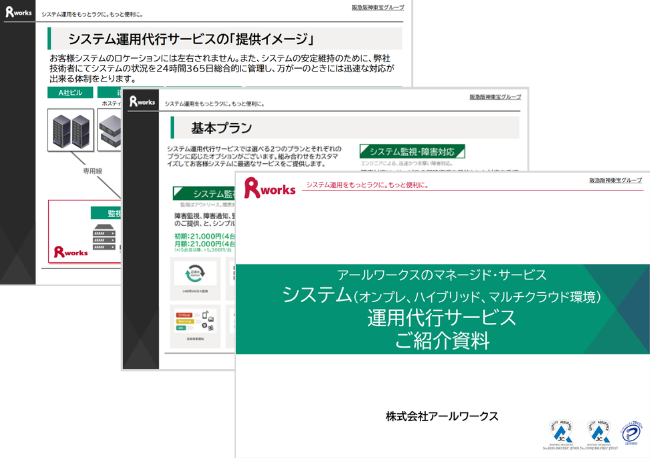Image resolution: width=650 pixels, height=458 pixels.
Task: Click the blue Privacy mark badge on the front slide
Action: pos(631,433)
